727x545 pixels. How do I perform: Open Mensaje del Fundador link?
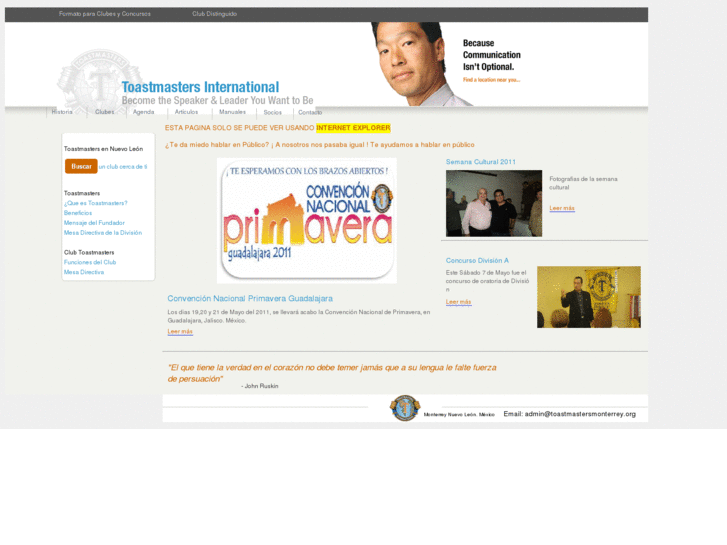click(x=94, y=223)
